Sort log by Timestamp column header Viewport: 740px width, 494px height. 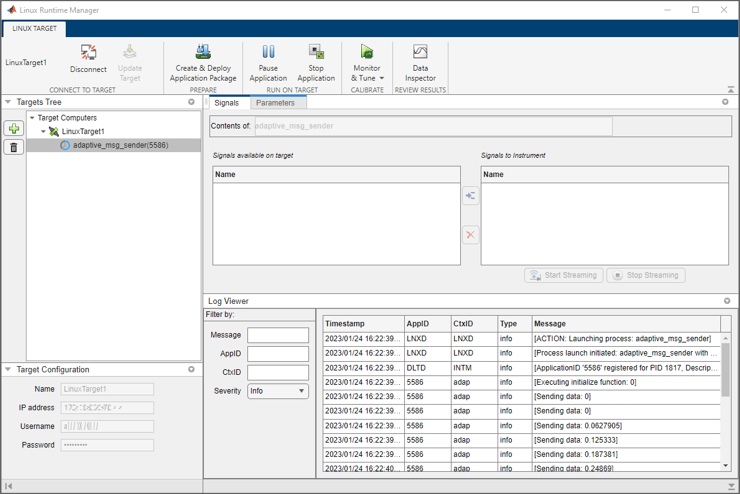coord(345,324)
